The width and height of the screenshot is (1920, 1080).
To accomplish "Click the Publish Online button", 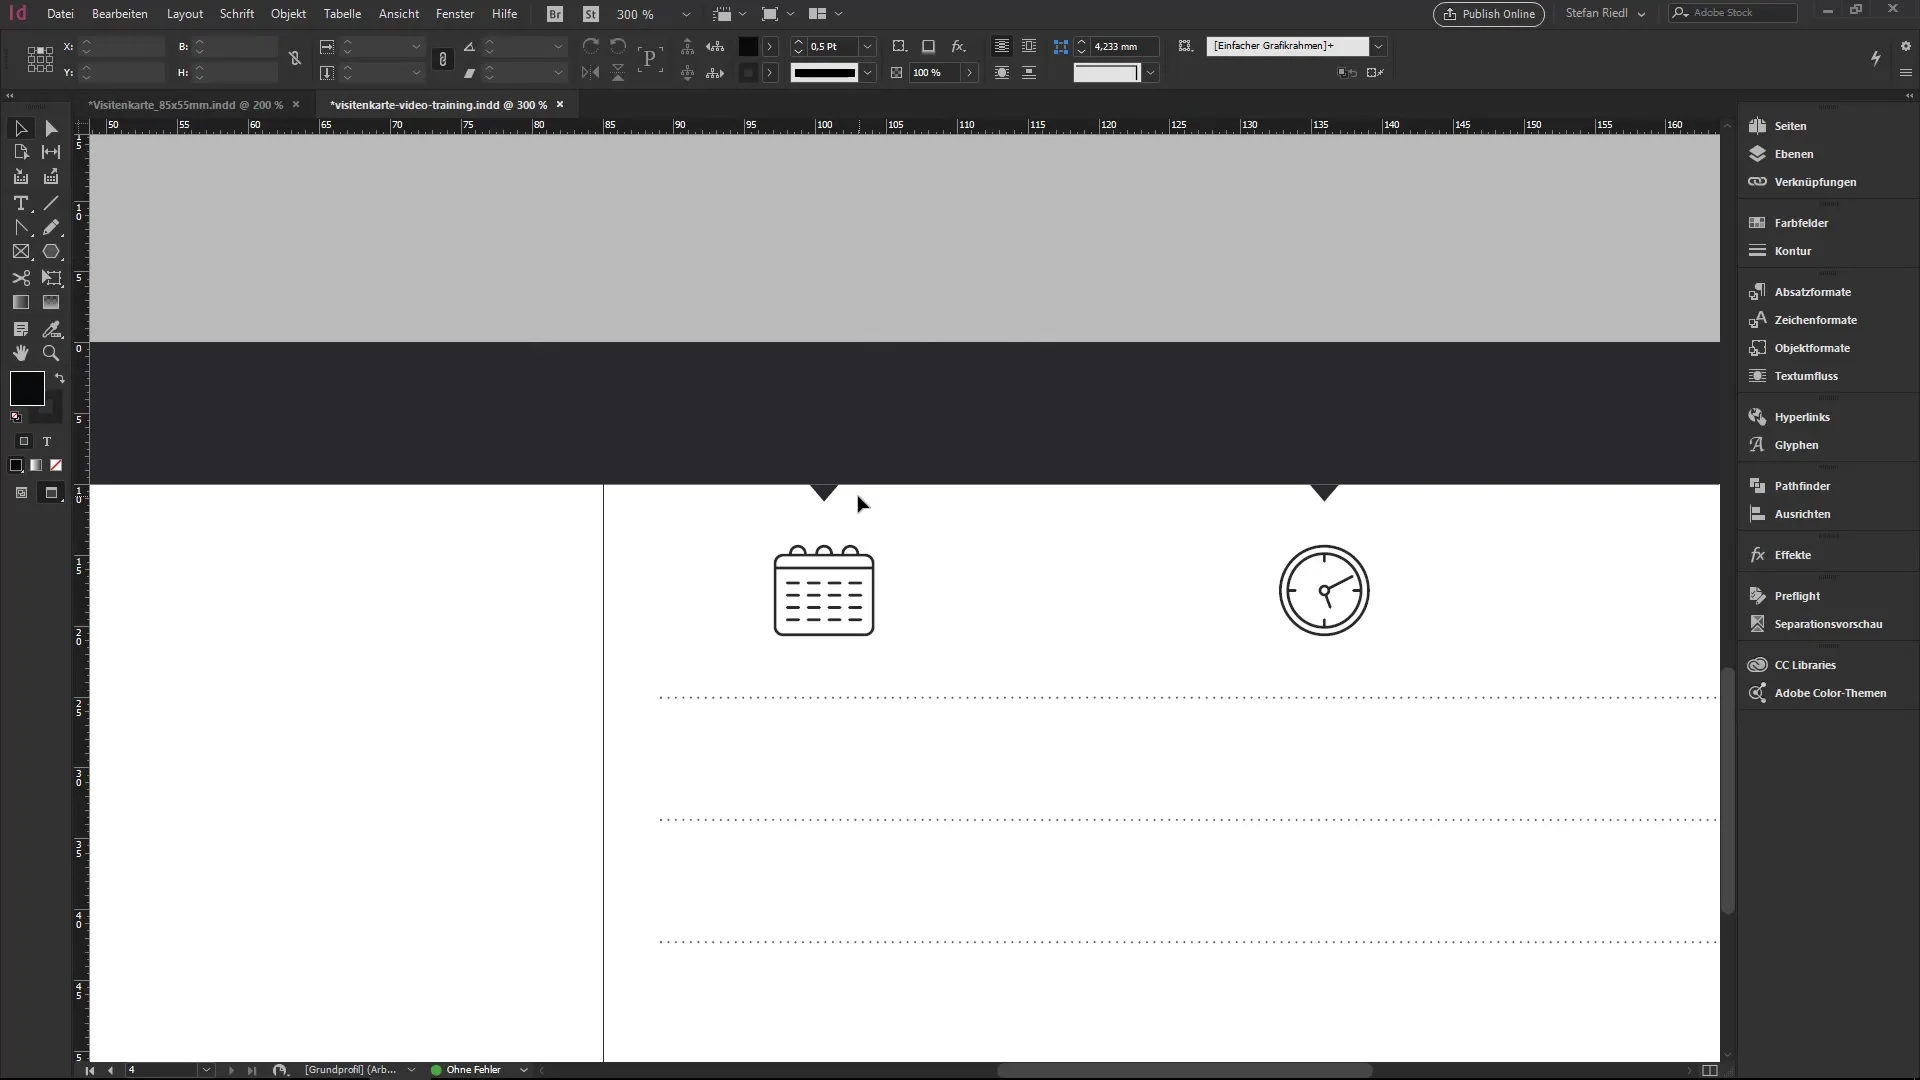I will [x=1488, y=14].
